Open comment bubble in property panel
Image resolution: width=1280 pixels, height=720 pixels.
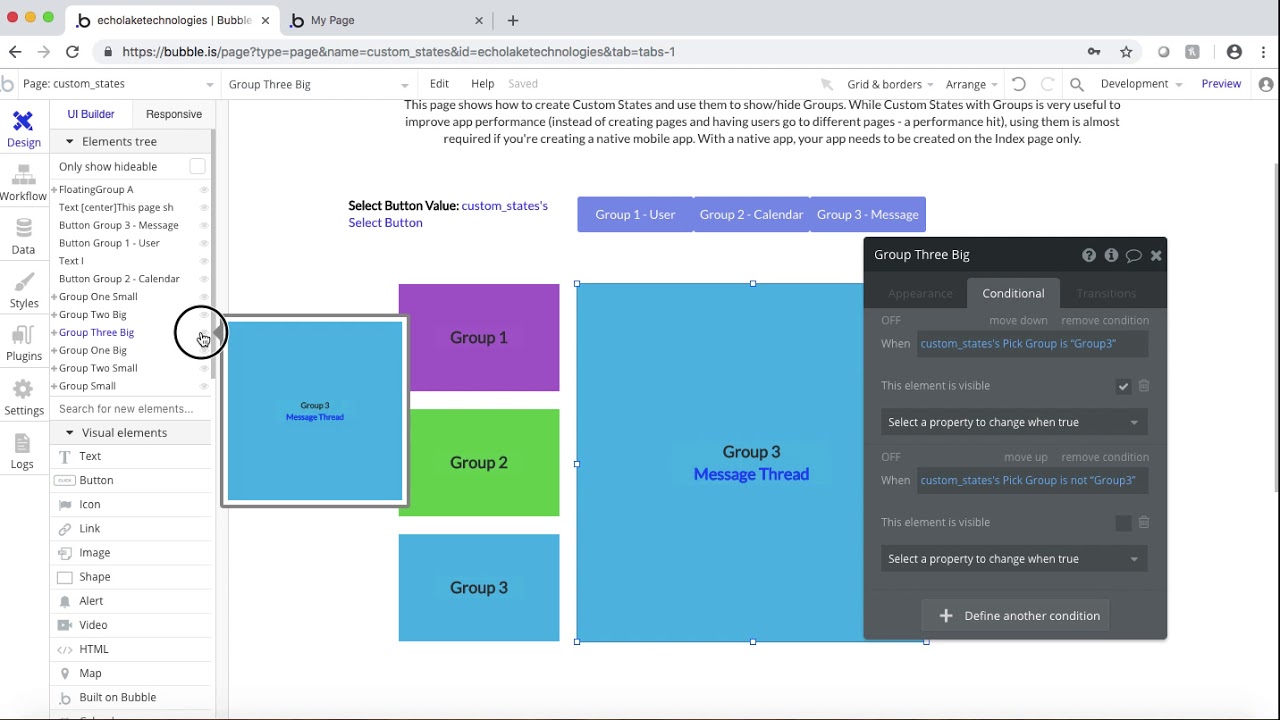pos(1133,255)
